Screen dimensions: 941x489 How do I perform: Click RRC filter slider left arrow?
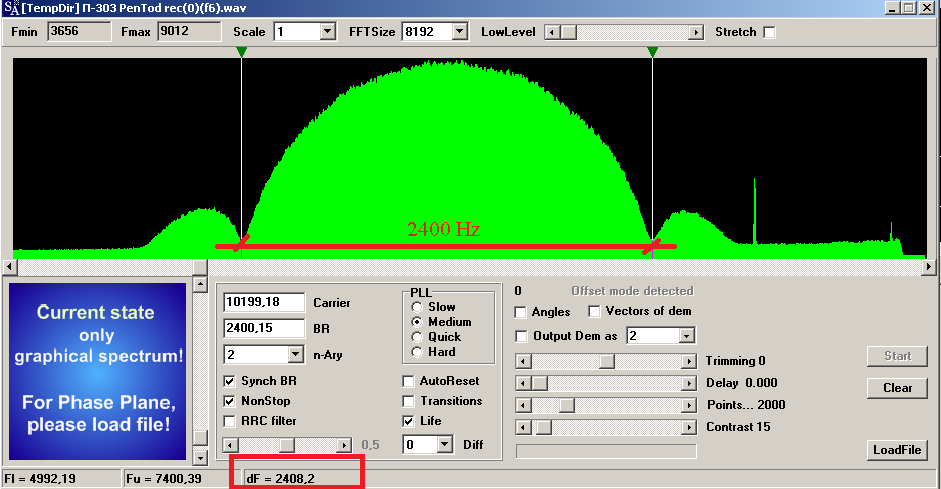tap(230, 445)
